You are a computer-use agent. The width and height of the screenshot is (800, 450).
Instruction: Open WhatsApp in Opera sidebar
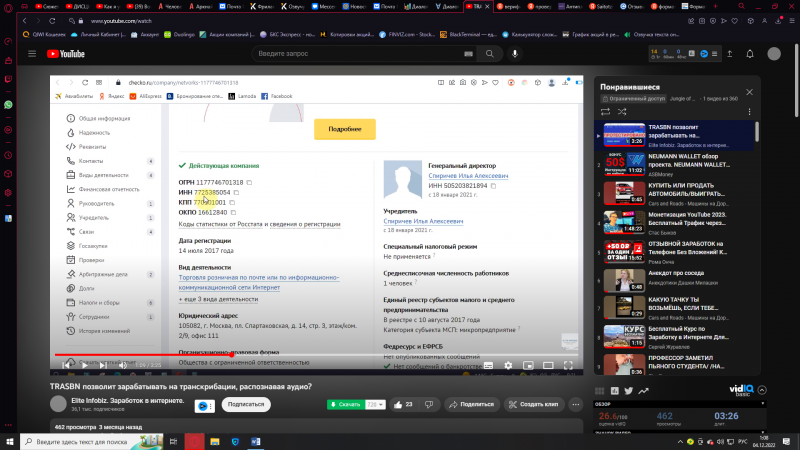(x=8, y=105)
